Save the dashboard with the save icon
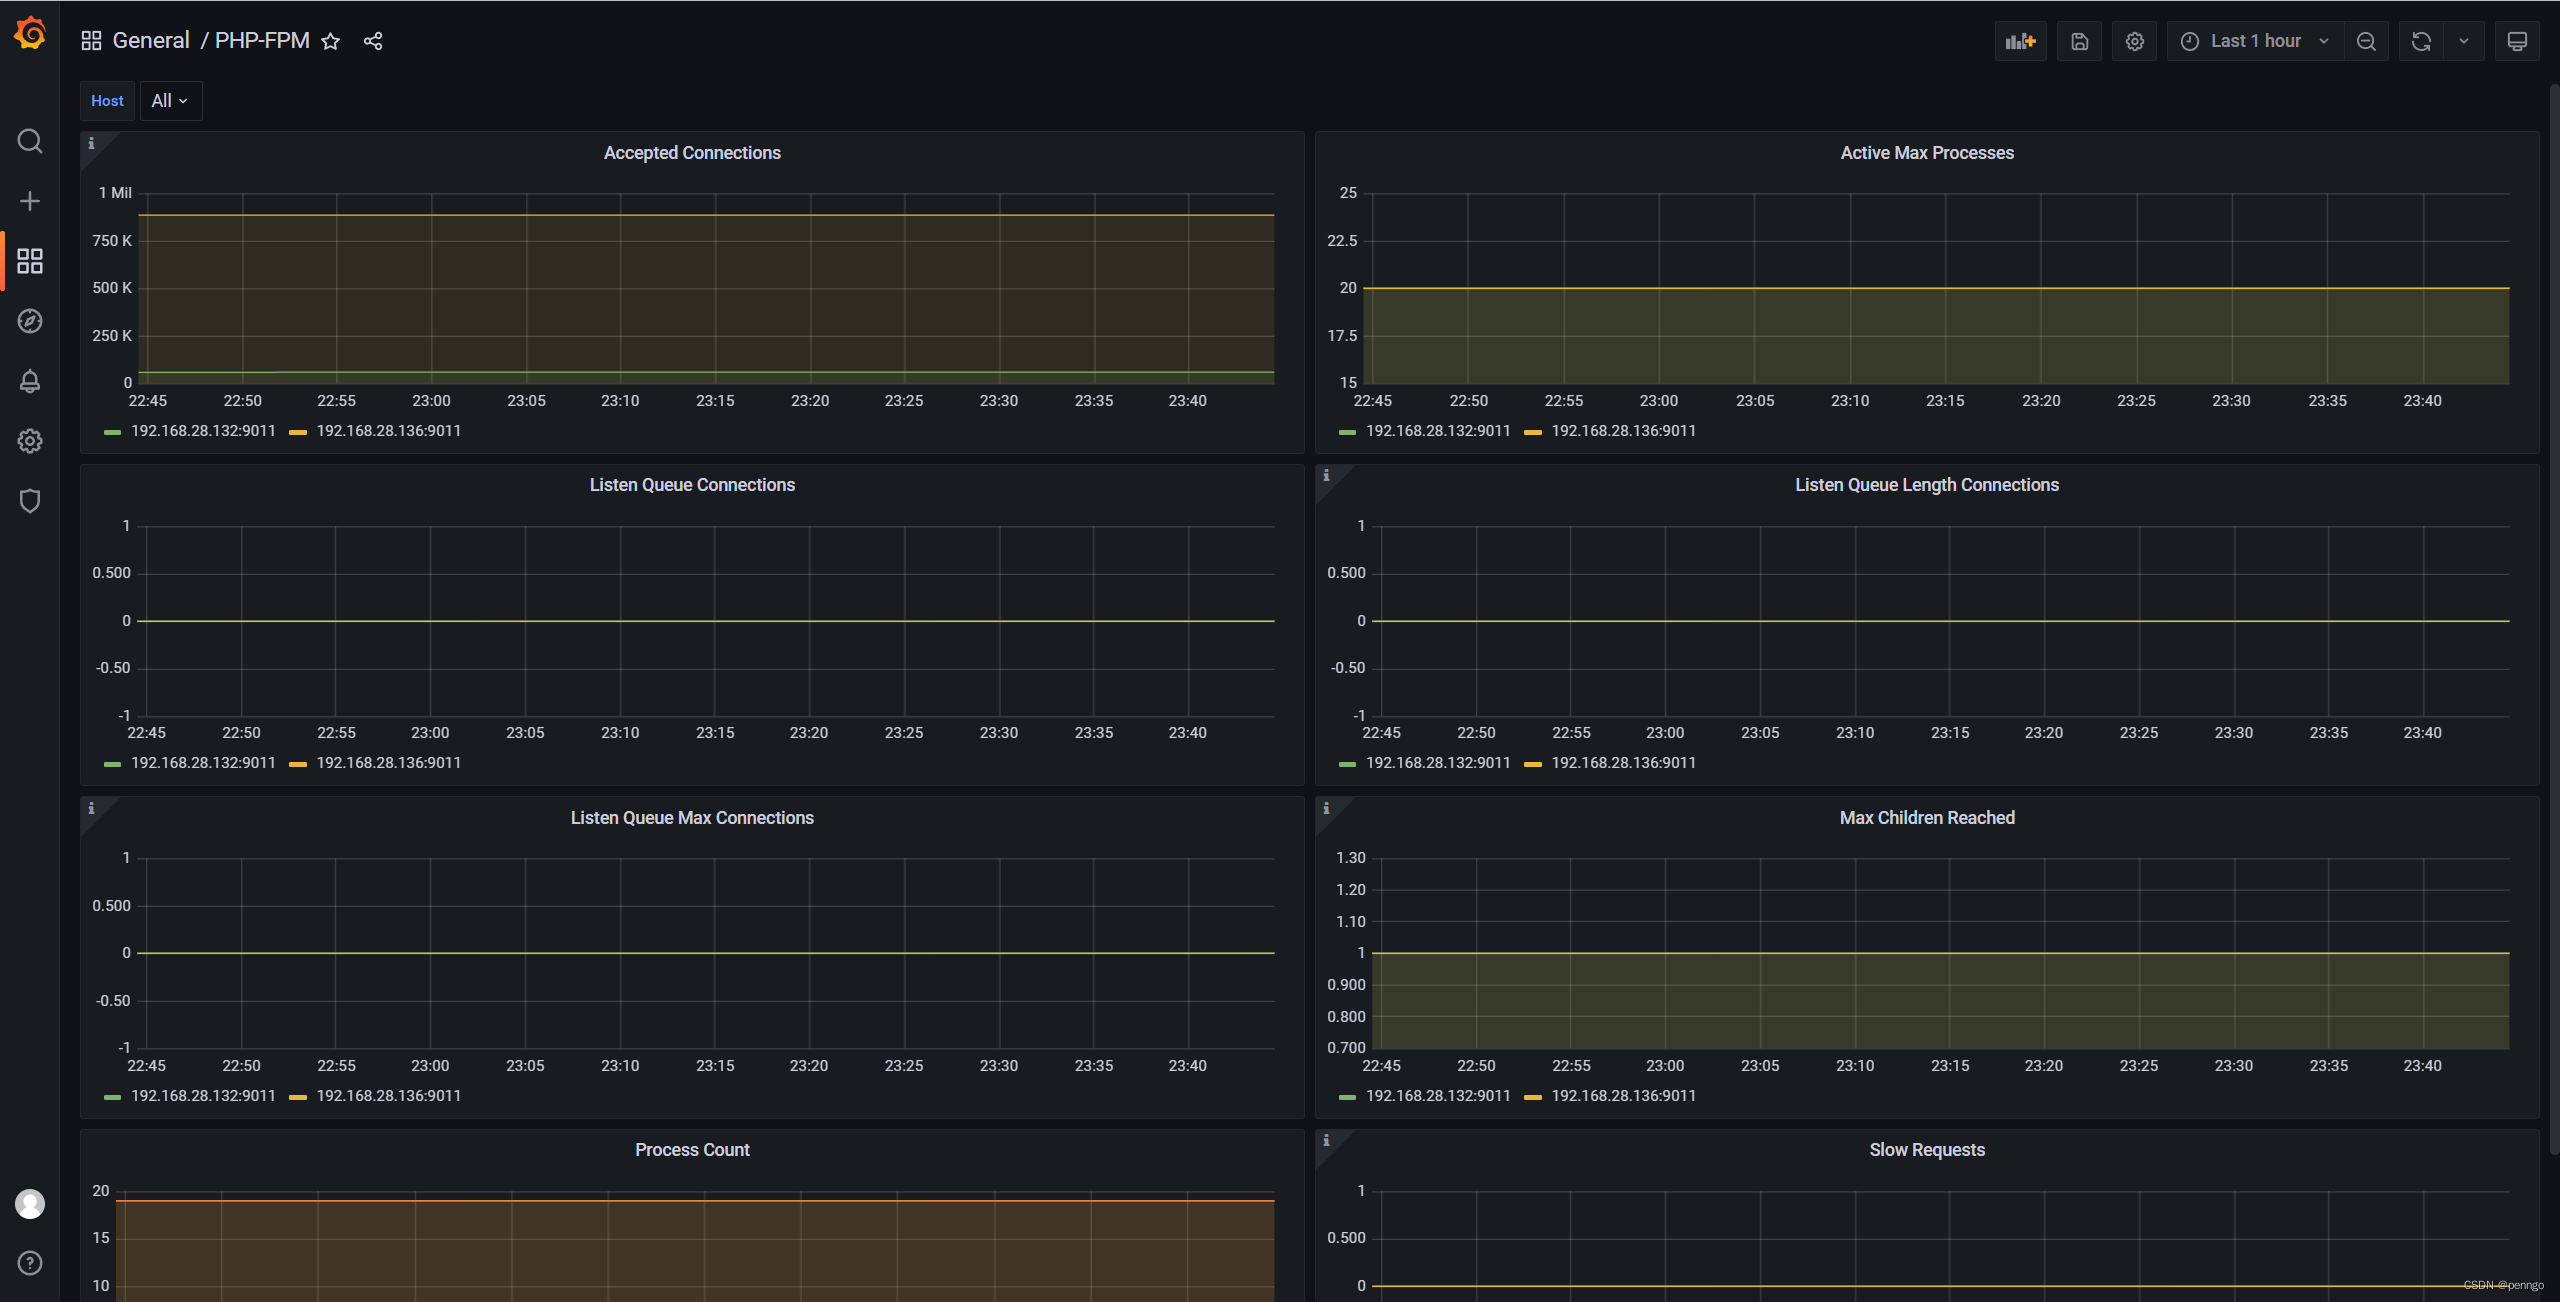 point(2080,41)
